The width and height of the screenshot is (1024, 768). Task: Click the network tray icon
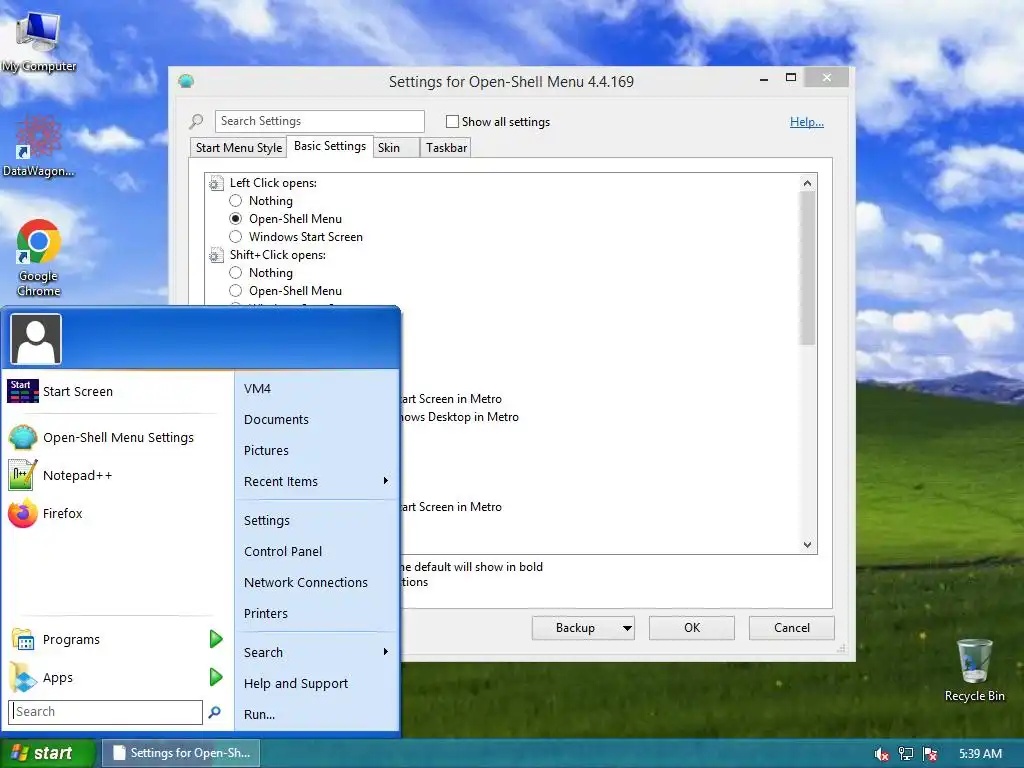point(906,754)
